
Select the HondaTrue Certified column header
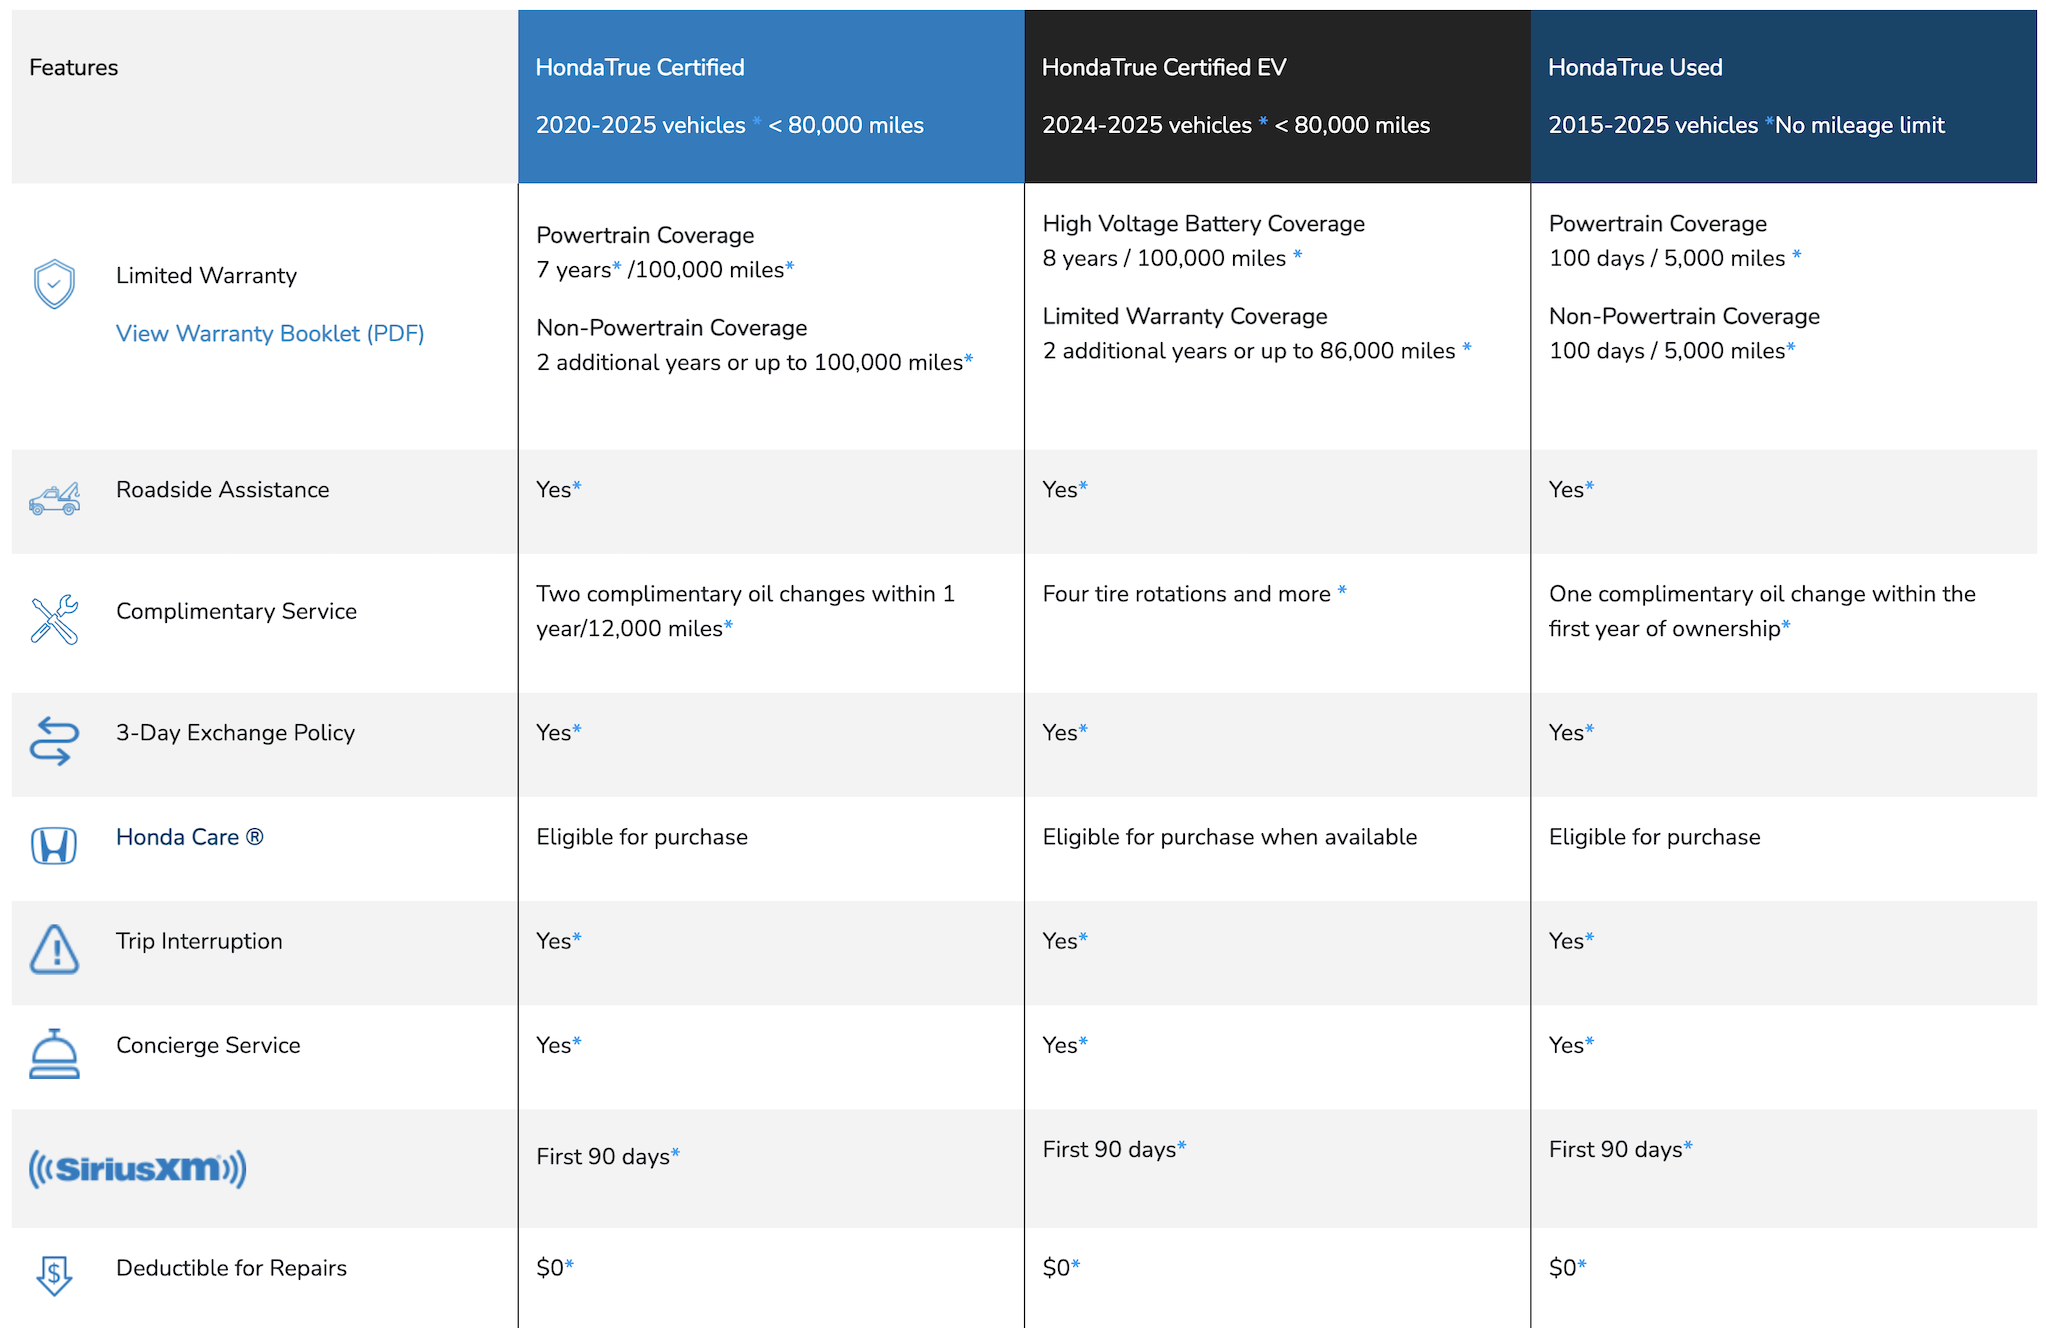coord(771,97)
